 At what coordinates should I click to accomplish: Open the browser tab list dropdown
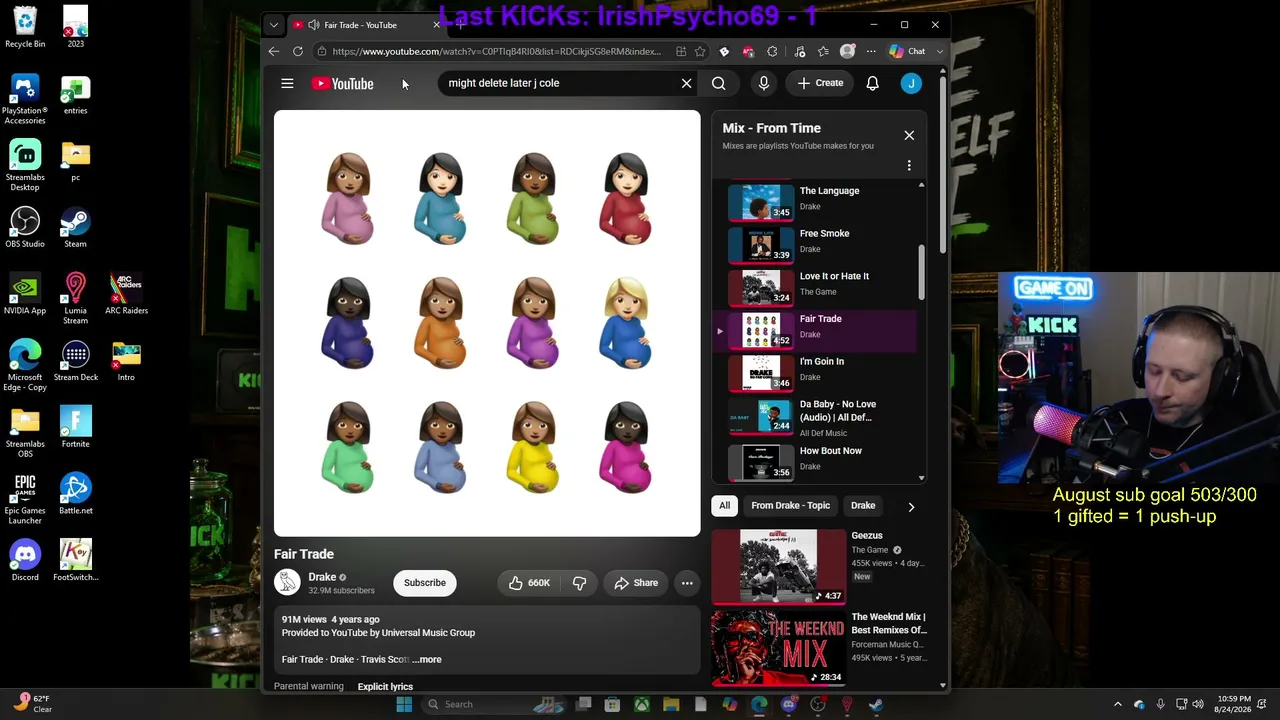tap(274, 25)
